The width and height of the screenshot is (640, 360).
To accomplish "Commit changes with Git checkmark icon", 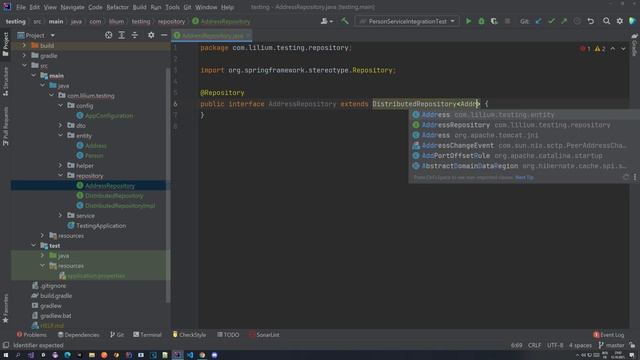I will click(x=551, y=21).
